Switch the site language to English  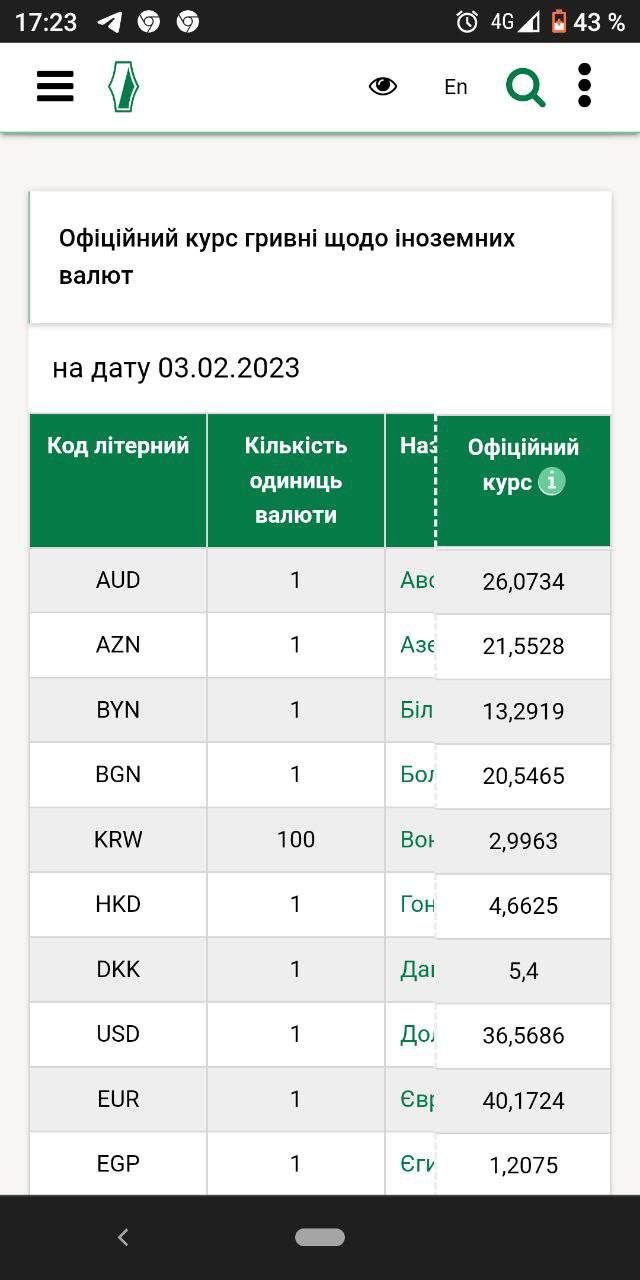click(x=455, y=87)
